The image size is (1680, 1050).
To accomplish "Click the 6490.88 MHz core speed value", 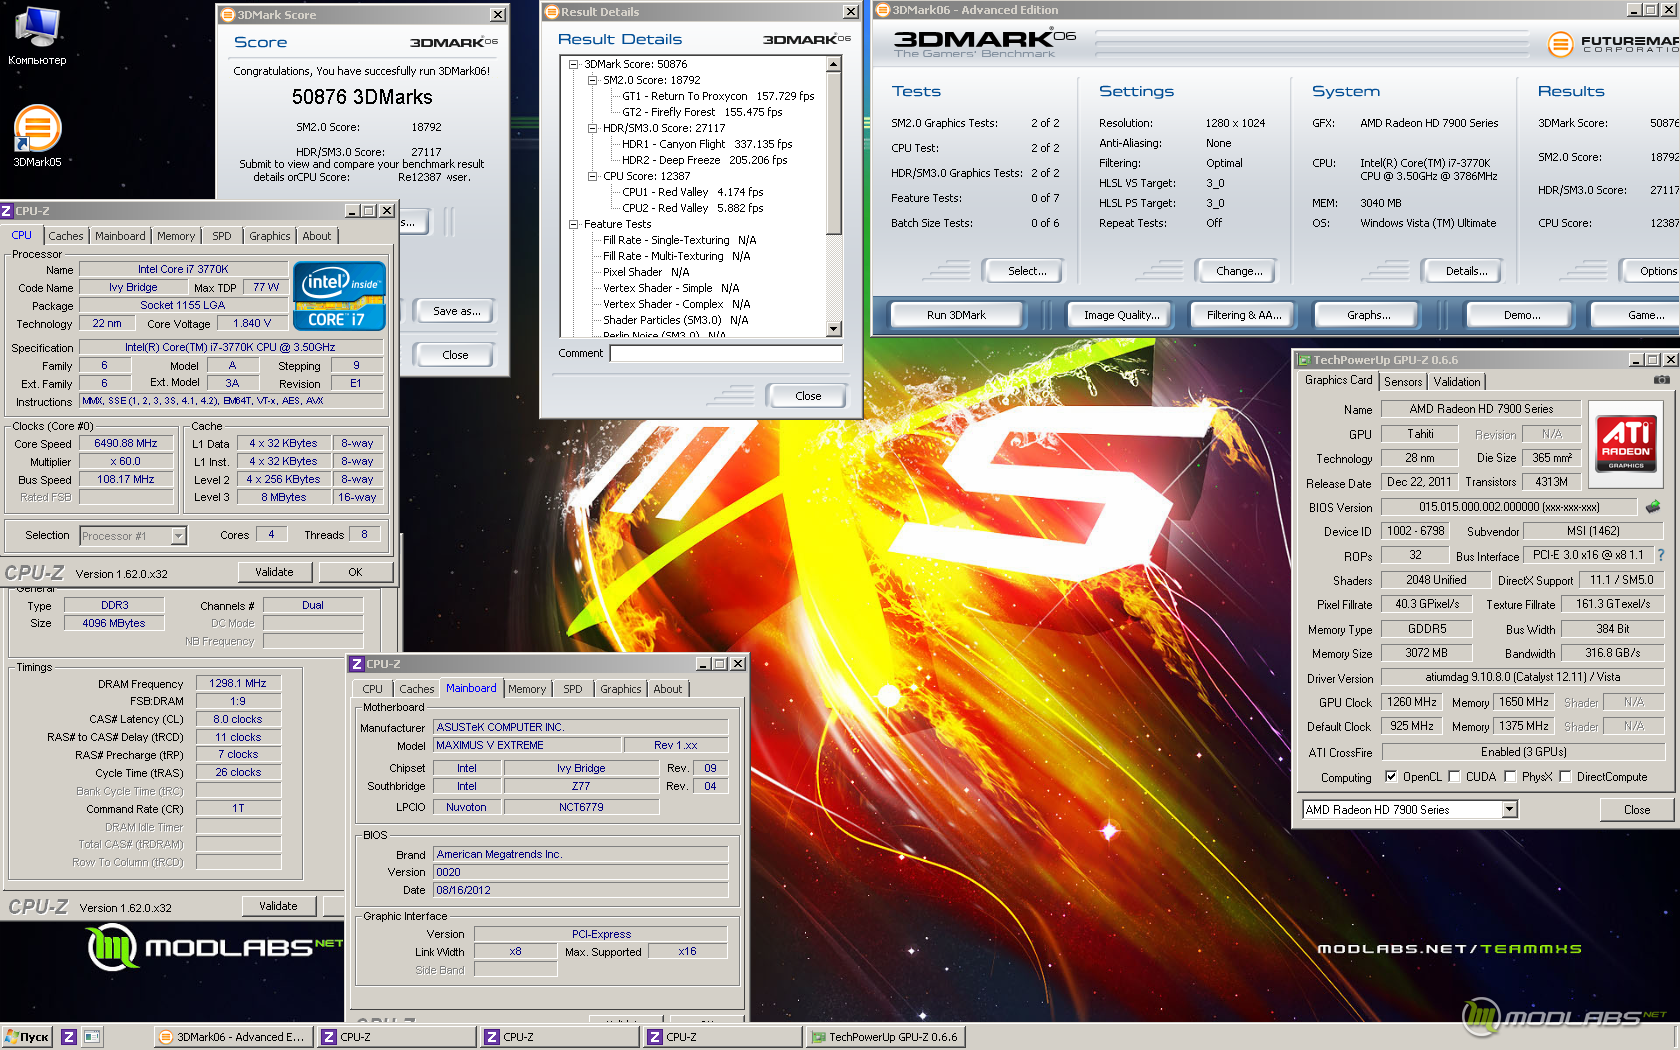I will point(126,443).
